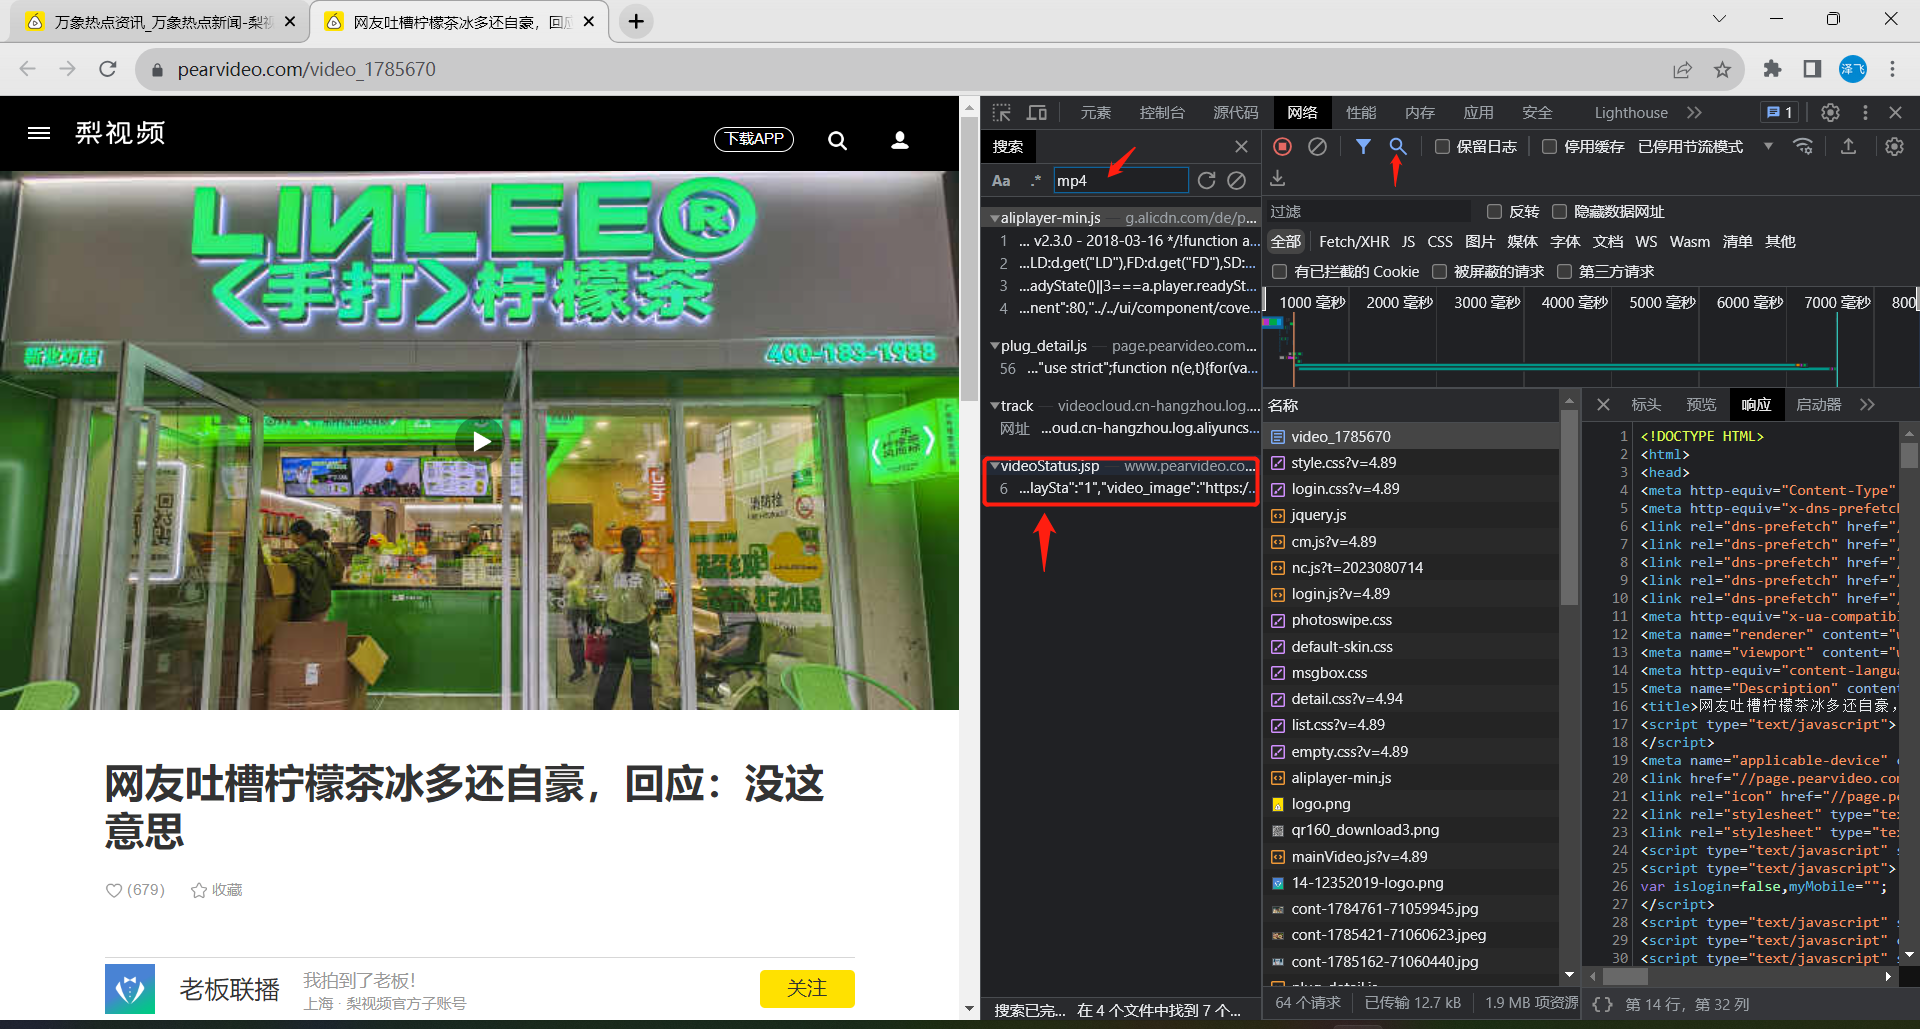Image resolution: width=1920 pixels, height=1029 pixels.
Task: Open the Headers tab of the request
Action: point(1646,405)
